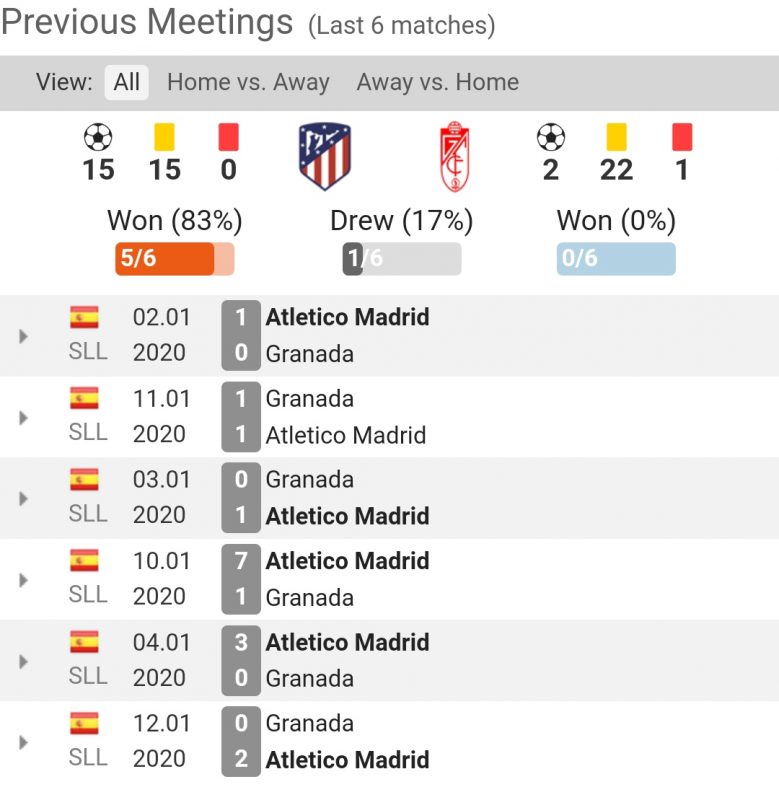Click Atletico's soccer ball goals icon
The height and width of the screenshot is (800, 779).
pyautogui.click(x=98, y=136)
